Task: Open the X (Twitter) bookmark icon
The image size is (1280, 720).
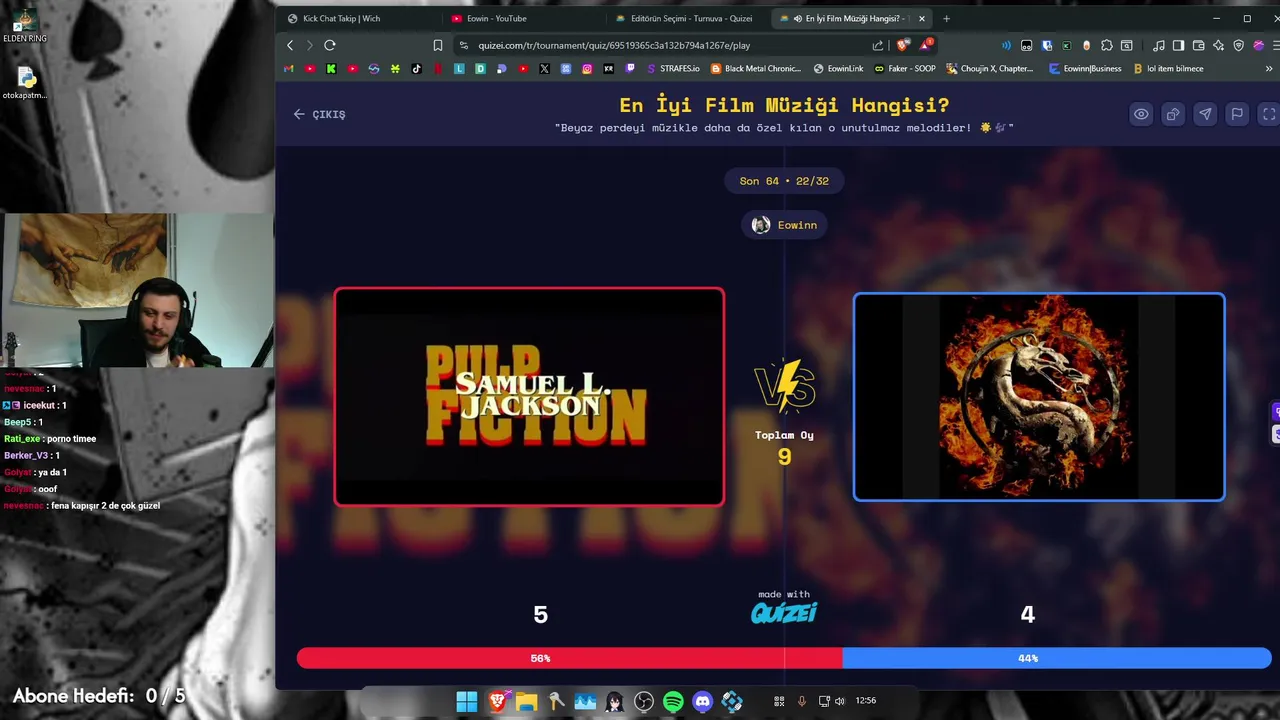Action: point(544,69)
